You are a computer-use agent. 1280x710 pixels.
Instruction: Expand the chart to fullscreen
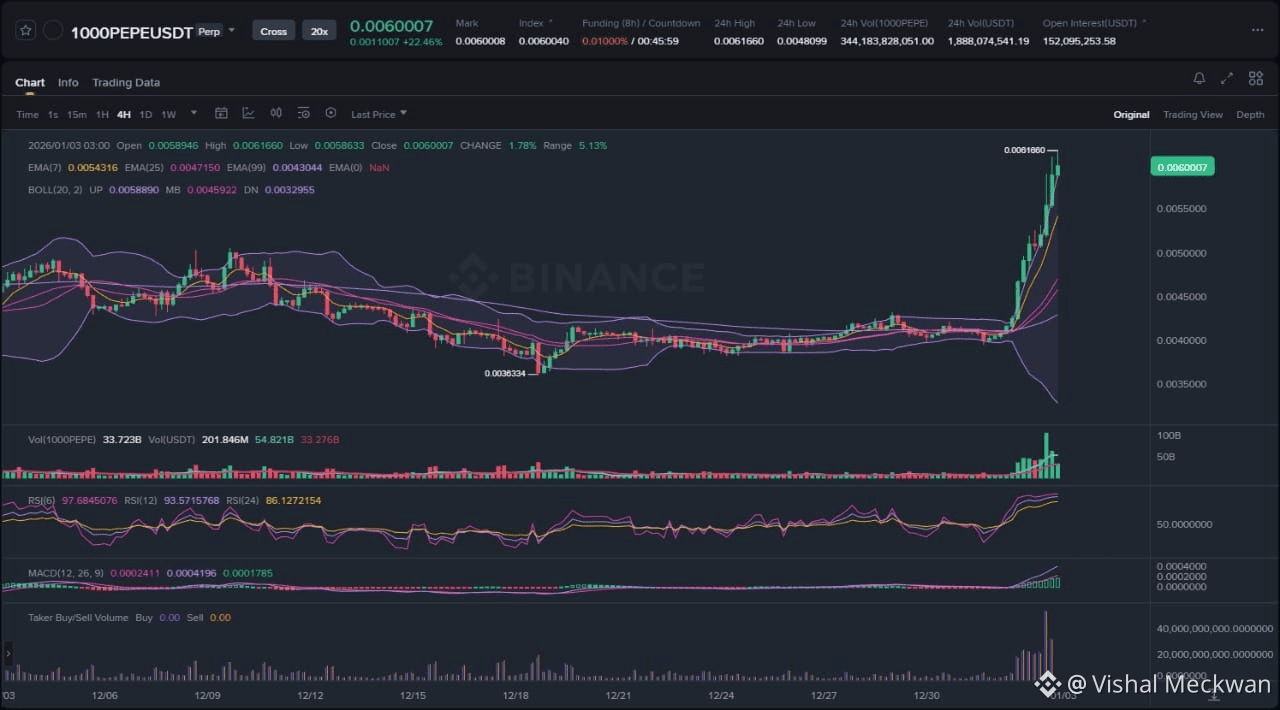pyautogui.click(x=1227, y=79)
